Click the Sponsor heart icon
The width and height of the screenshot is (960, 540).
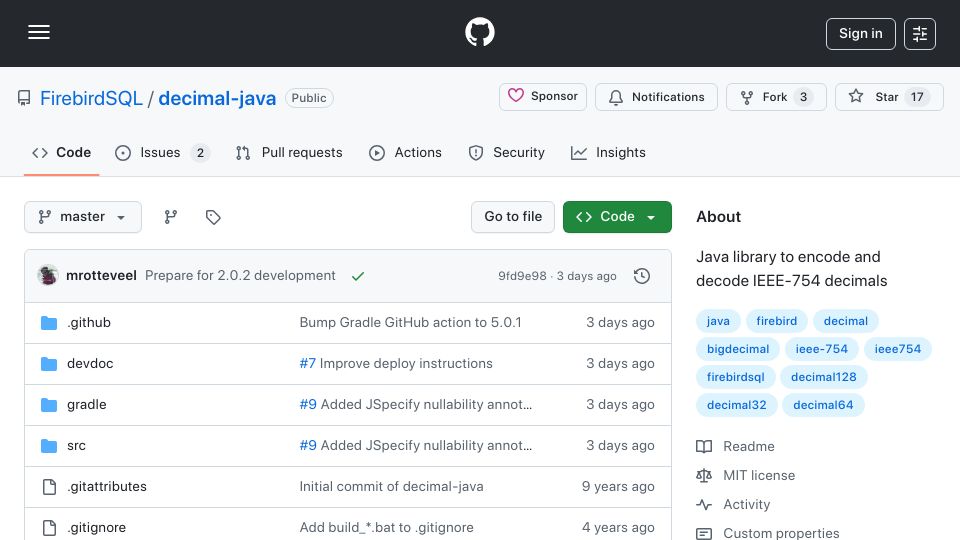pyautogui.click(x=516, y=96)
